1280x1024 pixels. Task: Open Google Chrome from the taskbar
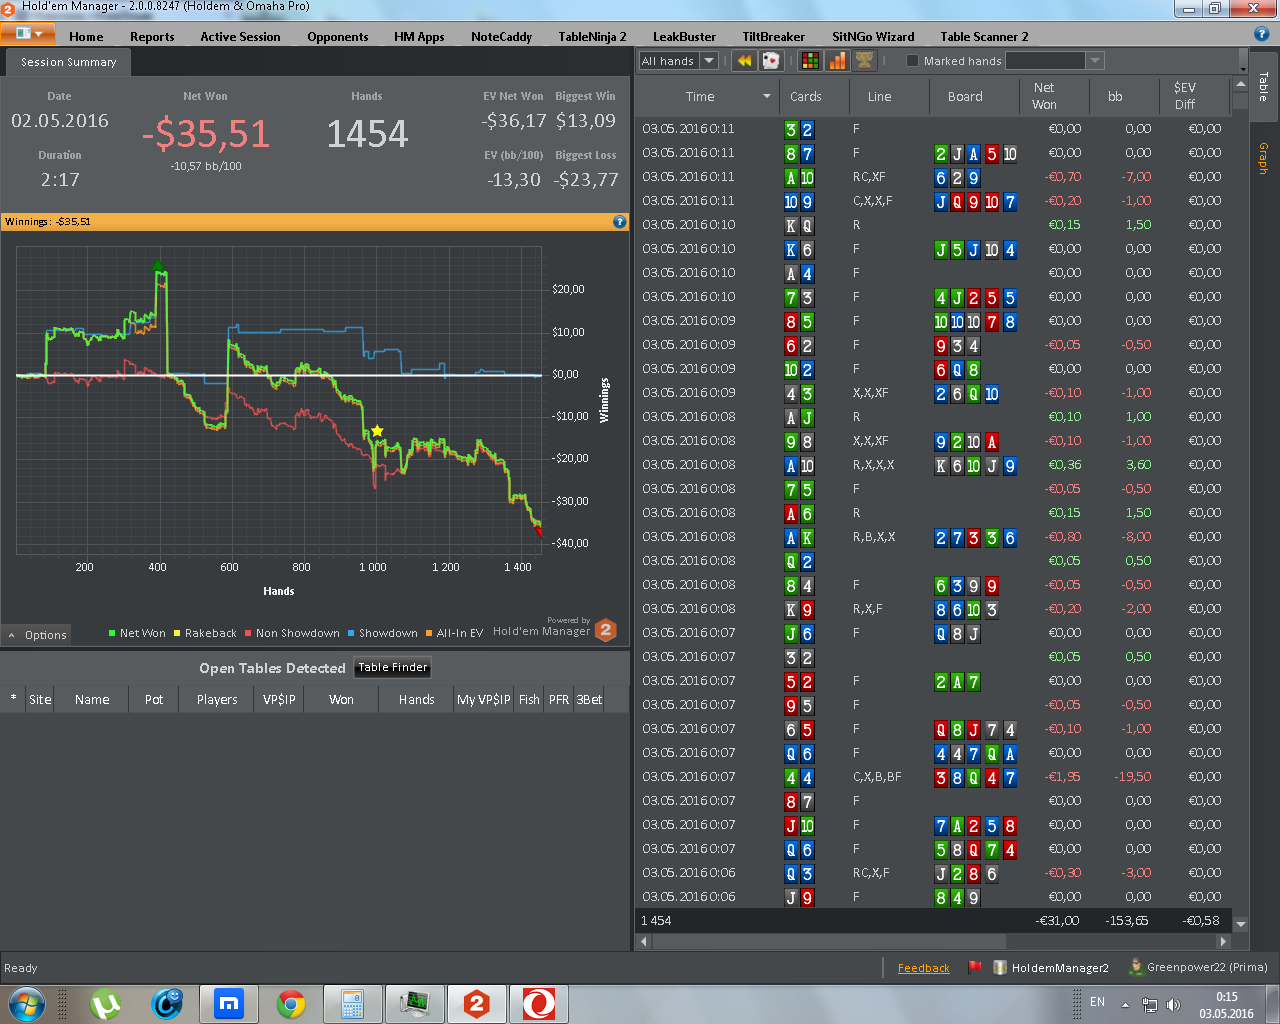tap(291, 1004)
